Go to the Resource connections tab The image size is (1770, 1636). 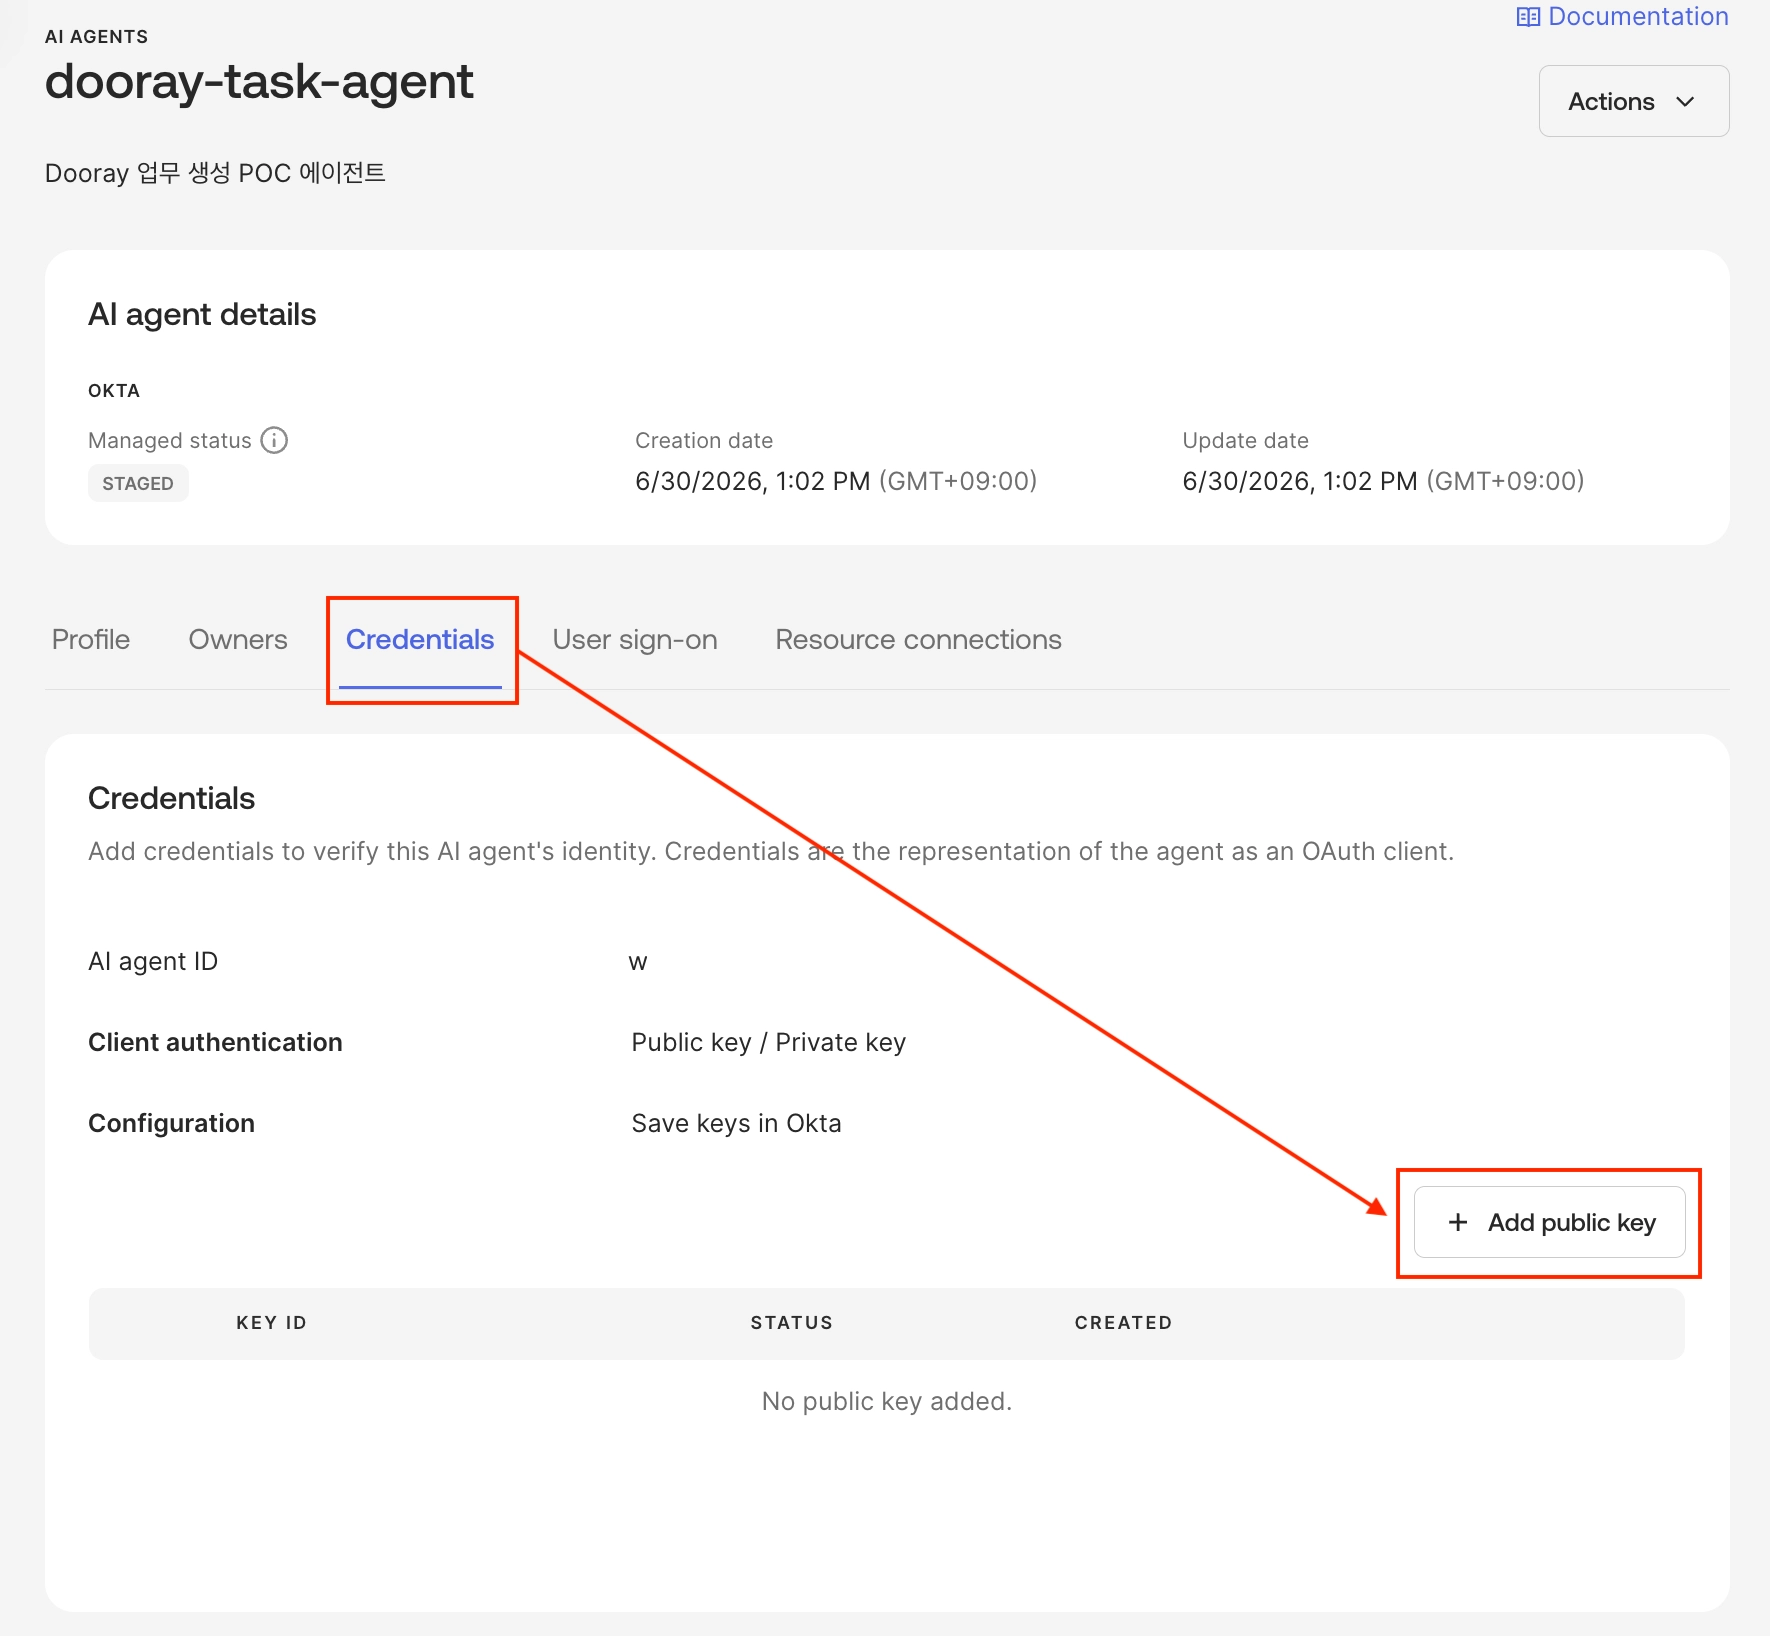[918, 639]
